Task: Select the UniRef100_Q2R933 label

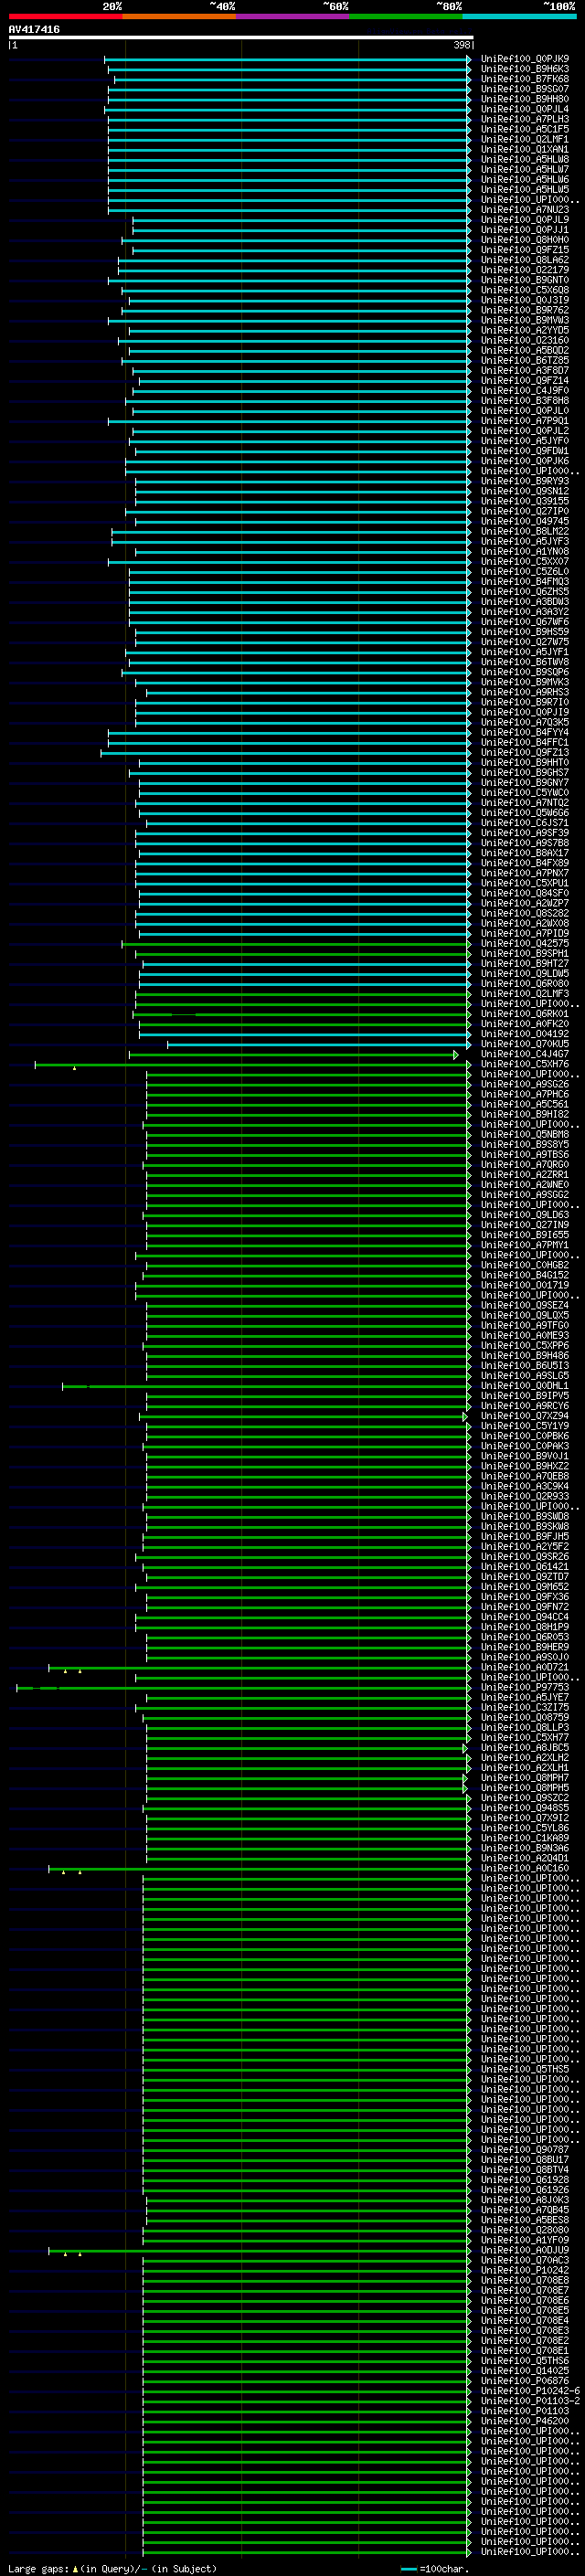Action: [x=525, y=1497]
